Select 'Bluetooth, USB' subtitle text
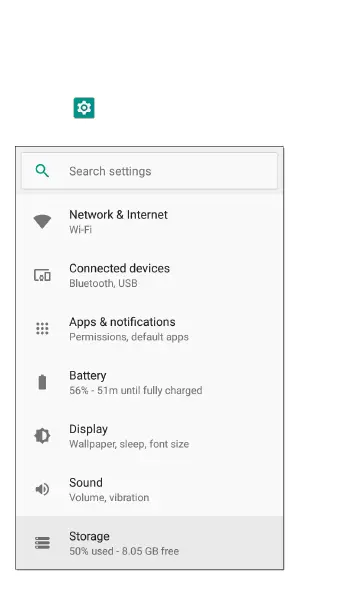Viewport: 360px width, 612px height. pos(103,283)
